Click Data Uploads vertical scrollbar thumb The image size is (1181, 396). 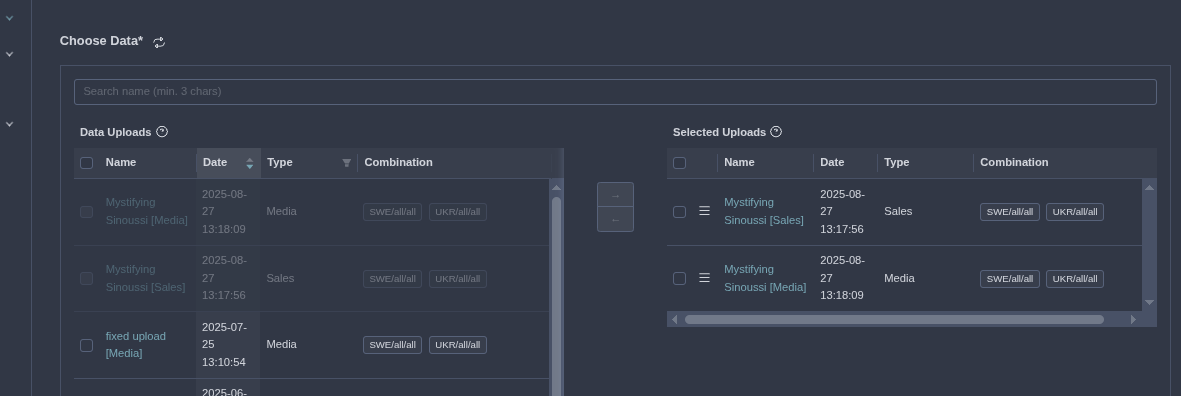point(557,296)
